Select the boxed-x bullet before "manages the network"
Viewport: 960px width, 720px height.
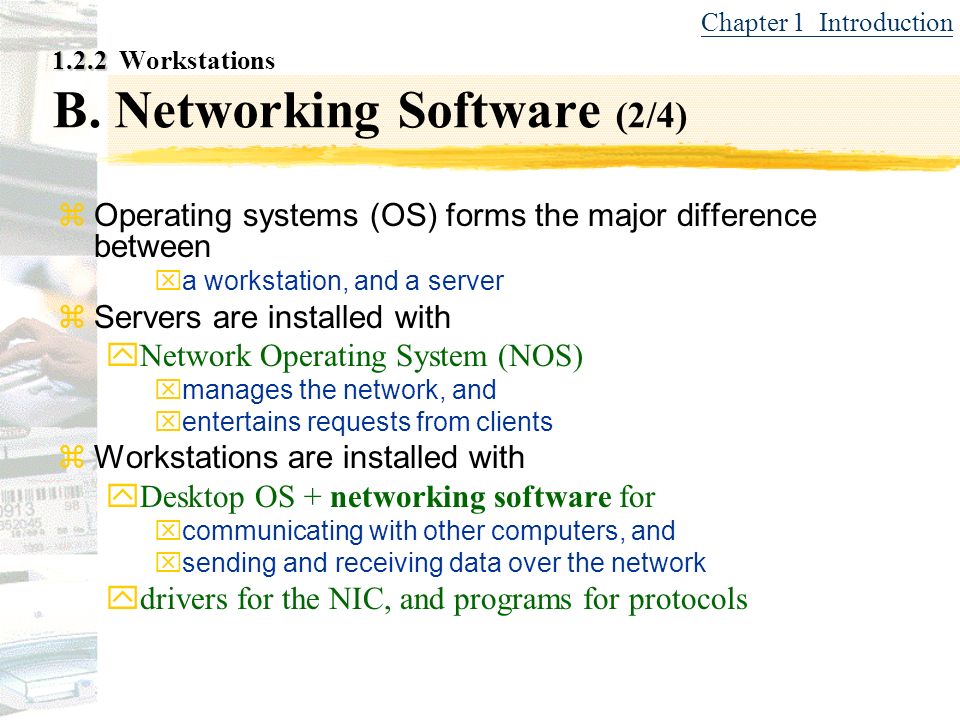pyautogui.click(x=168, y=389)
